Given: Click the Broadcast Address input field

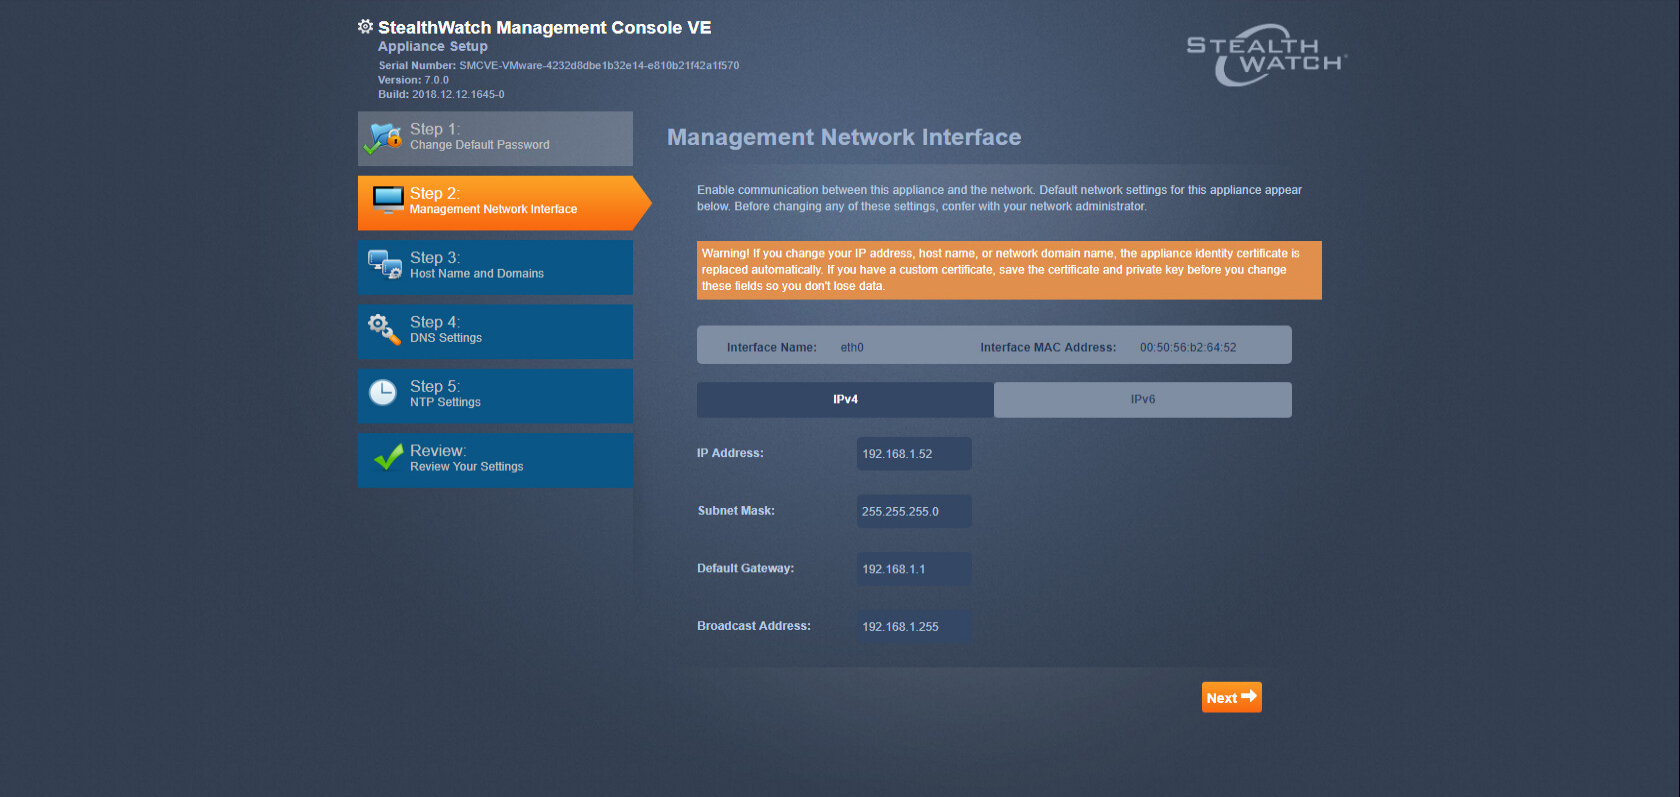Looking at the screenshot, I should click(913, 627).
